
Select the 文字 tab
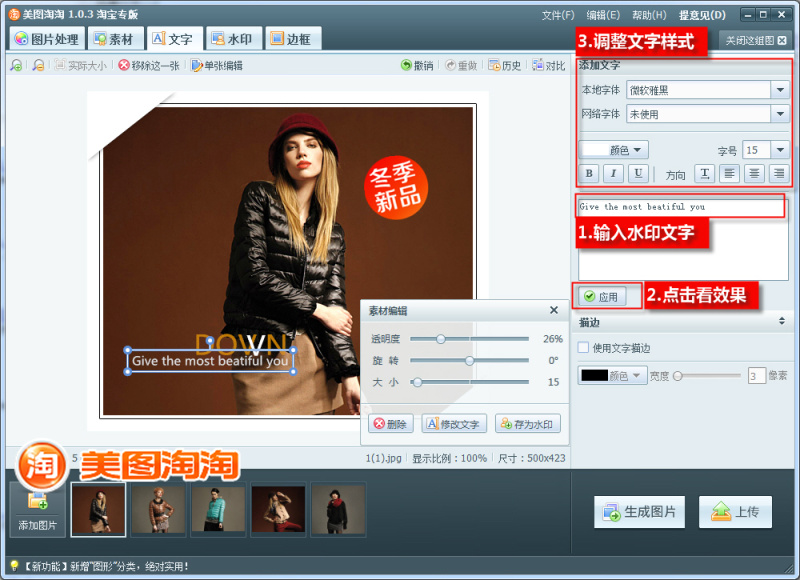click(174, 39)
